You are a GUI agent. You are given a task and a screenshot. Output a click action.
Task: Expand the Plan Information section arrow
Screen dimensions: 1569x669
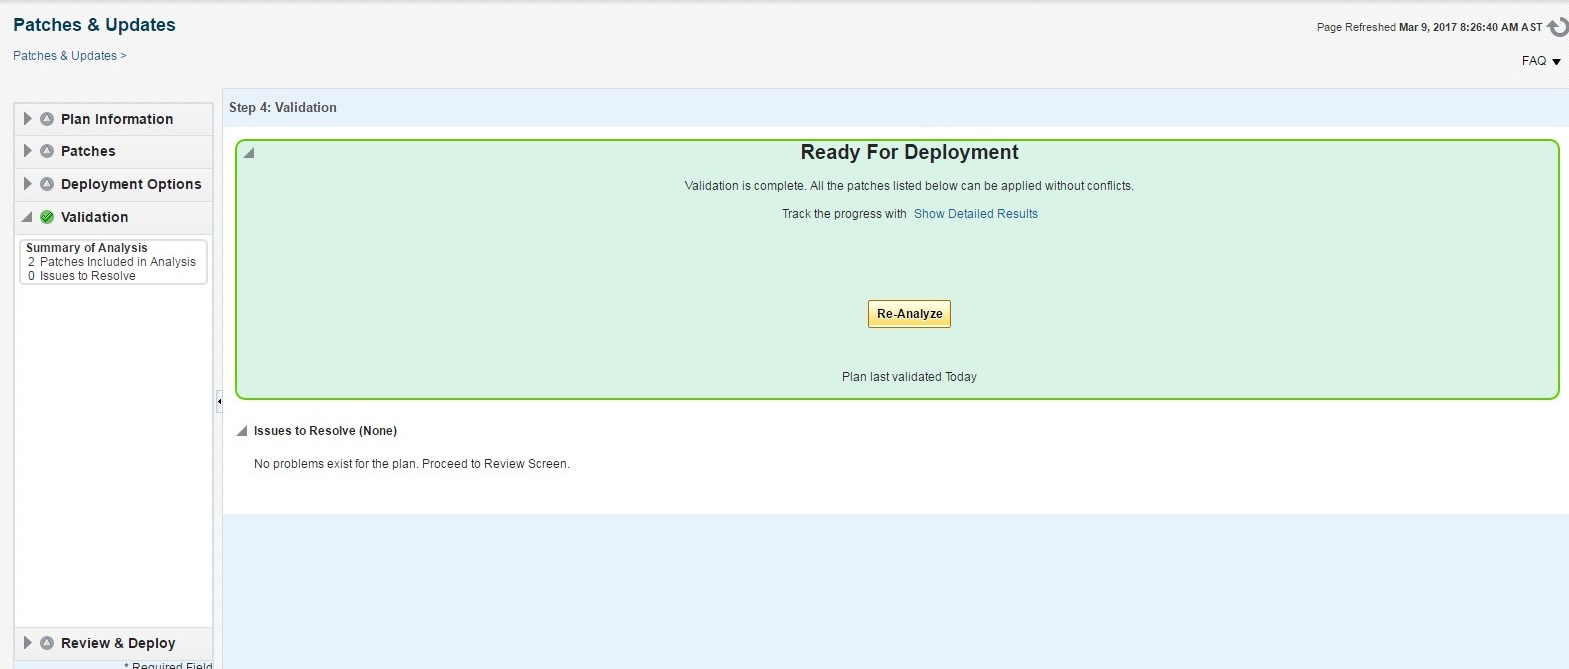click(28, 119)
